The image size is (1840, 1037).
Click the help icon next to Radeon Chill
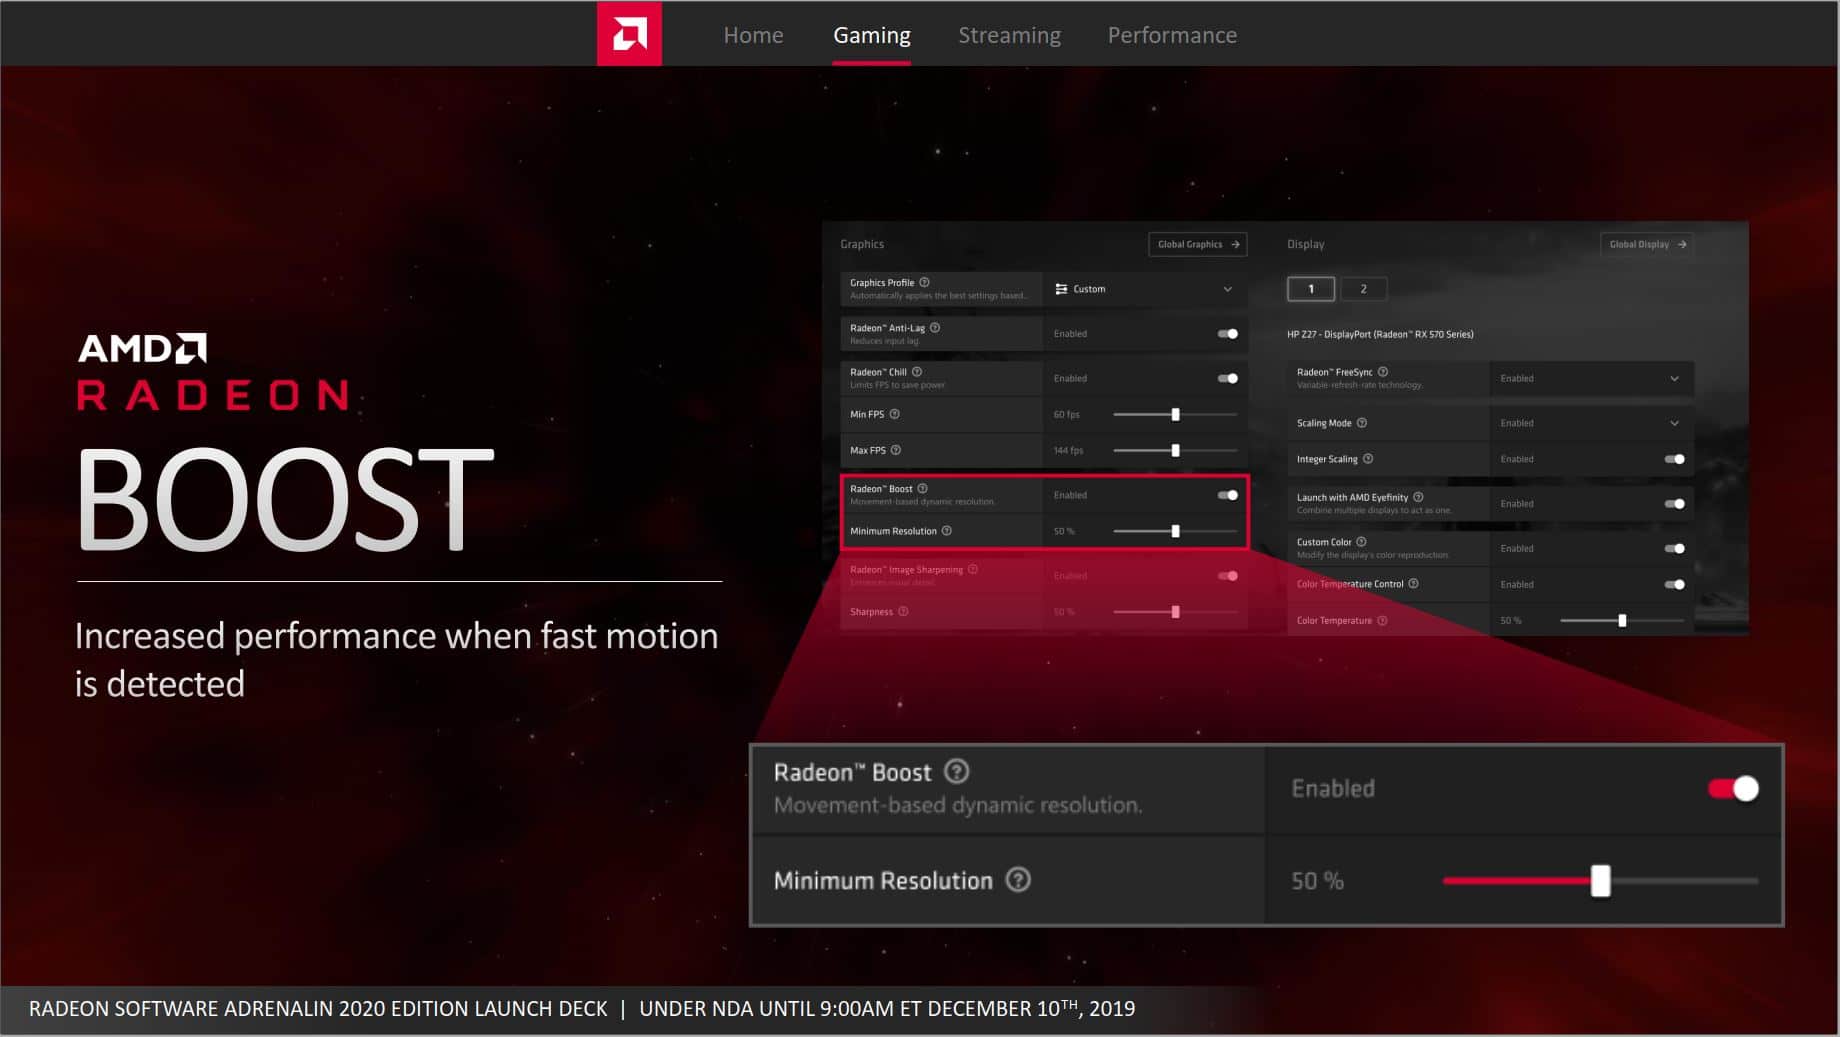coord(917,372)
